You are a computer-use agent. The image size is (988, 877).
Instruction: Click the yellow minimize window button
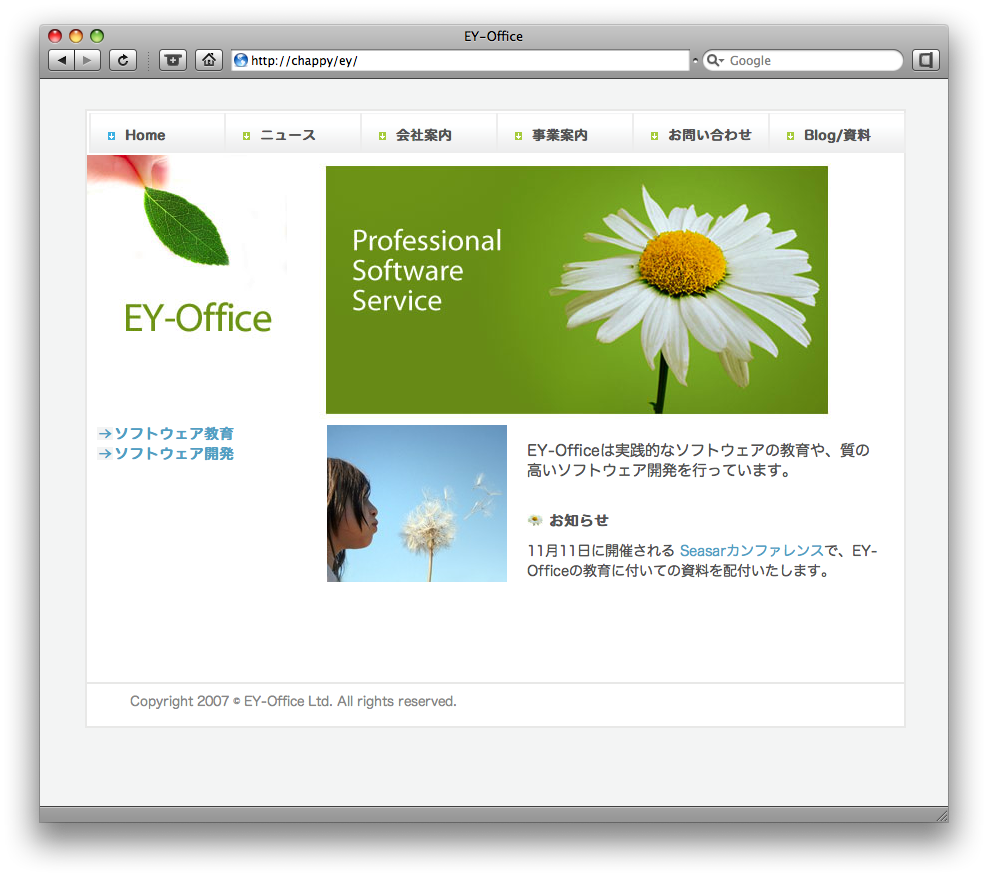tap(76, 36)
